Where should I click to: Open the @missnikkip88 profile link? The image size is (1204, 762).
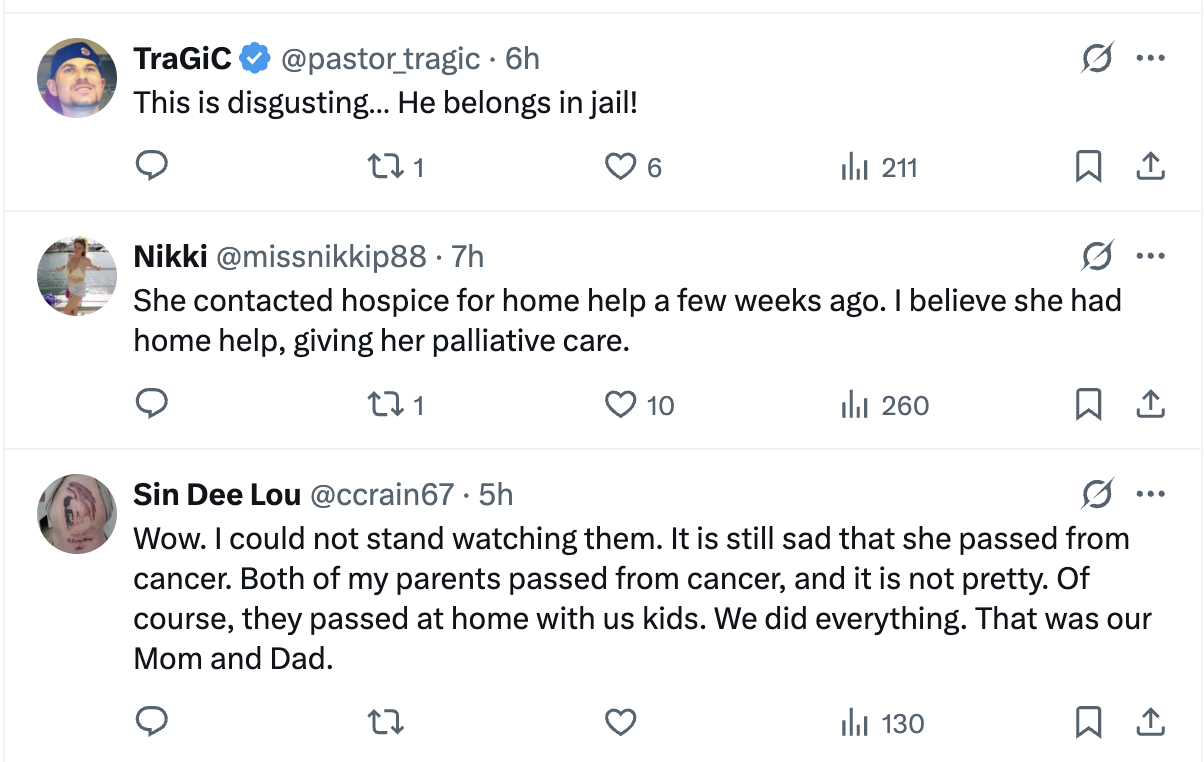tap(321, 257)
